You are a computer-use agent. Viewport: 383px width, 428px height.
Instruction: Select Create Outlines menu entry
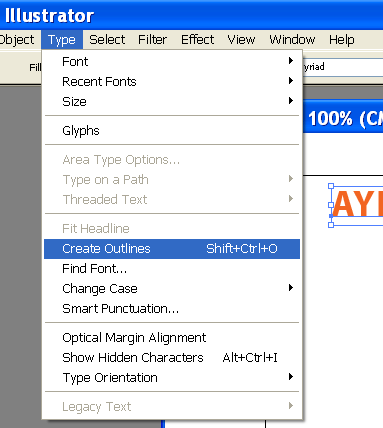[172, 249]
